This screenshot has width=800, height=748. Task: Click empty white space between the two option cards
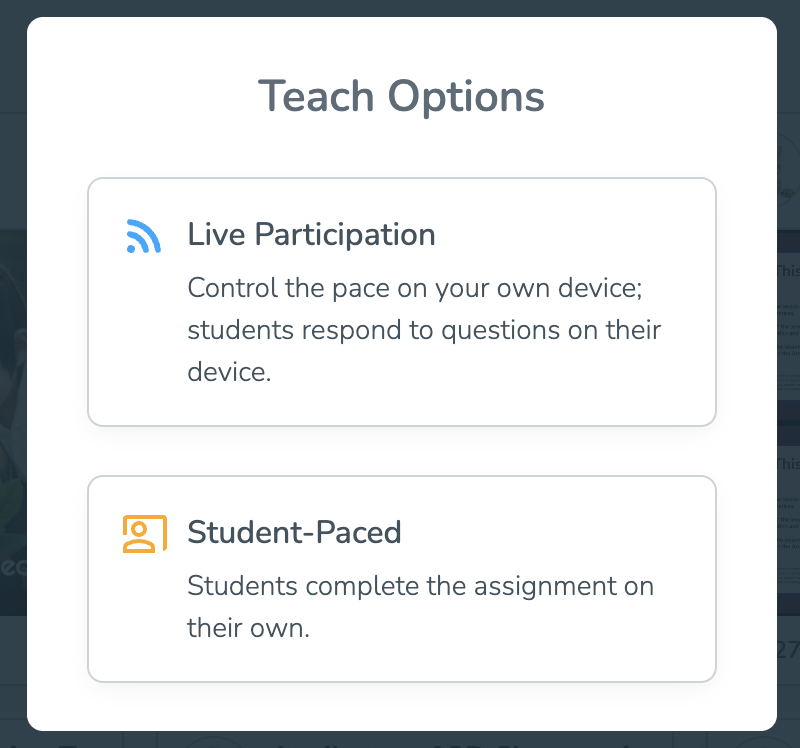(x=402, y=451)
